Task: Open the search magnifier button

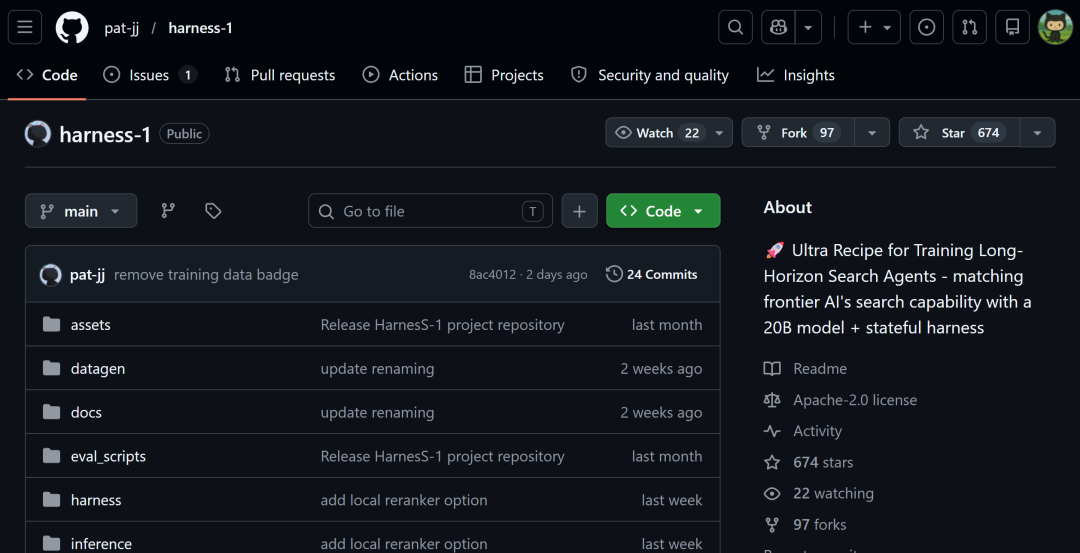Action: point(736,28)
